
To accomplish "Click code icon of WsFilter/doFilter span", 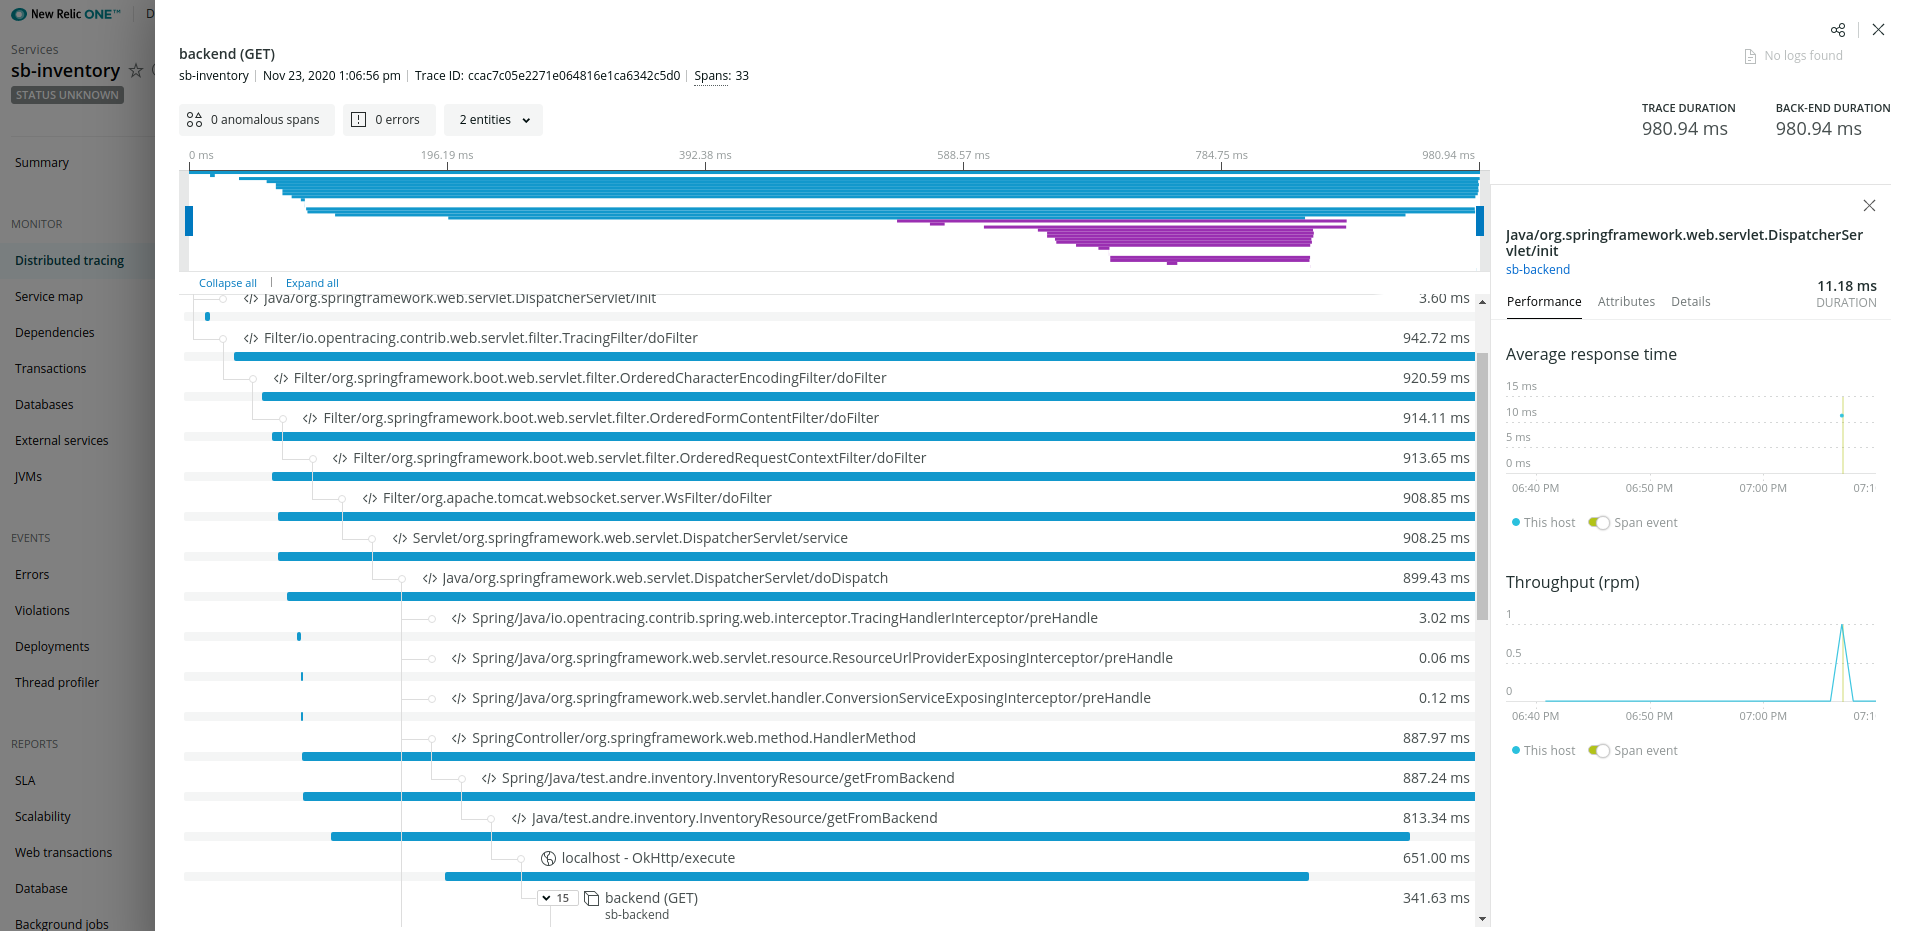I will pyautogui.click(x=370, y=499).
